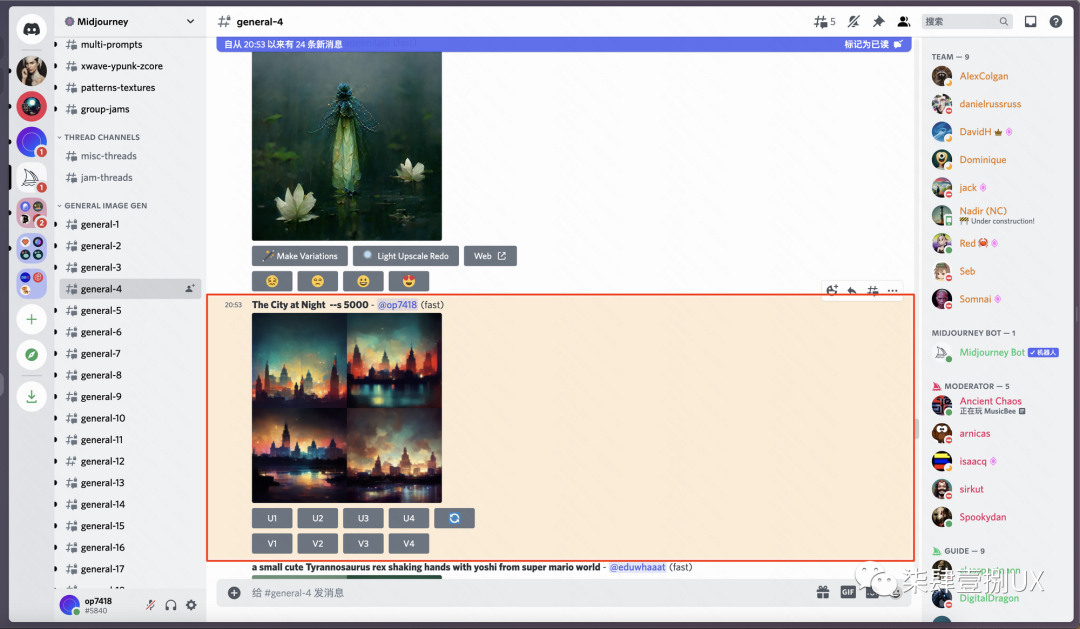The height and width of the screenshot is (629, 1080).
Task: Click the U1 upscale button
Action: 272,518
